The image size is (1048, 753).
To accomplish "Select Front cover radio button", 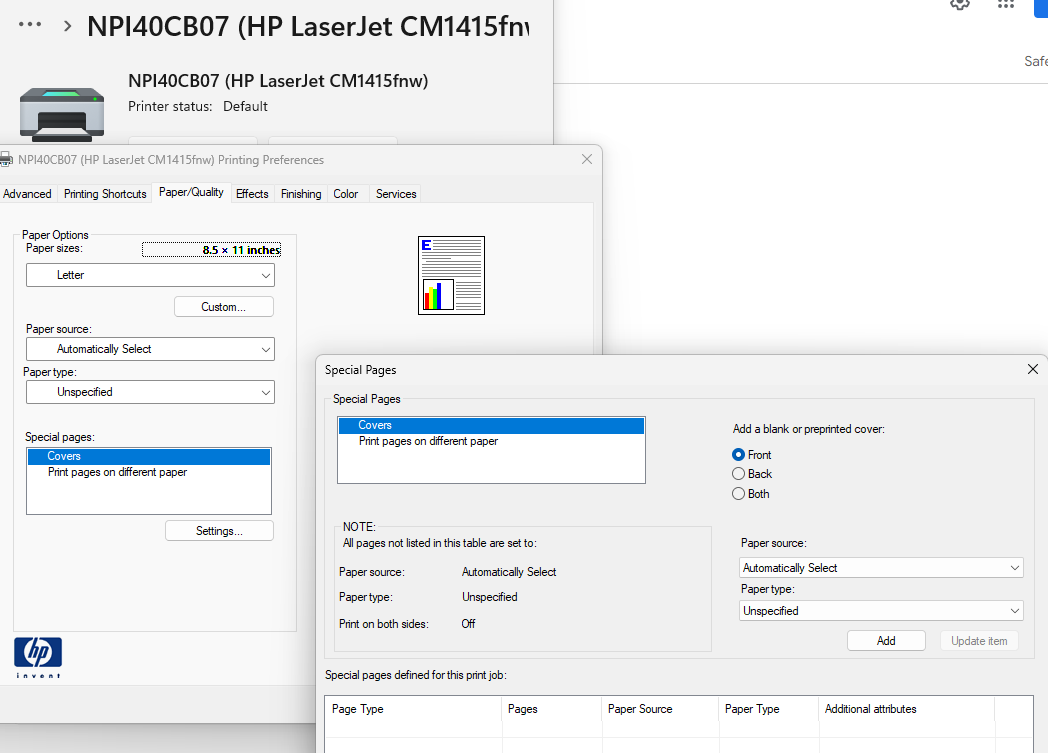I will click(739, 454).
